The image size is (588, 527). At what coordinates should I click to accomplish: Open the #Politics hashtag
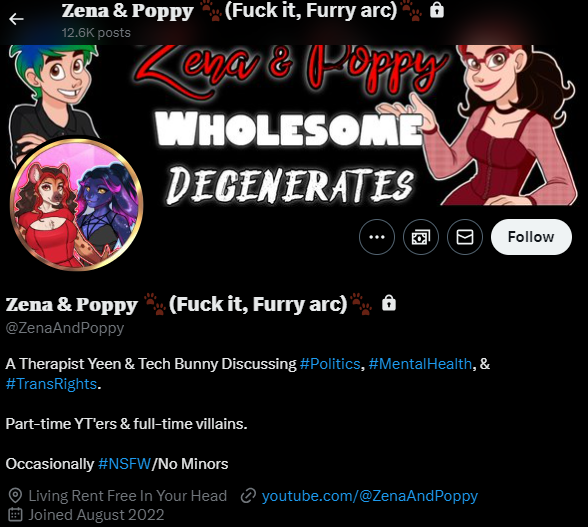coord(330,364)
